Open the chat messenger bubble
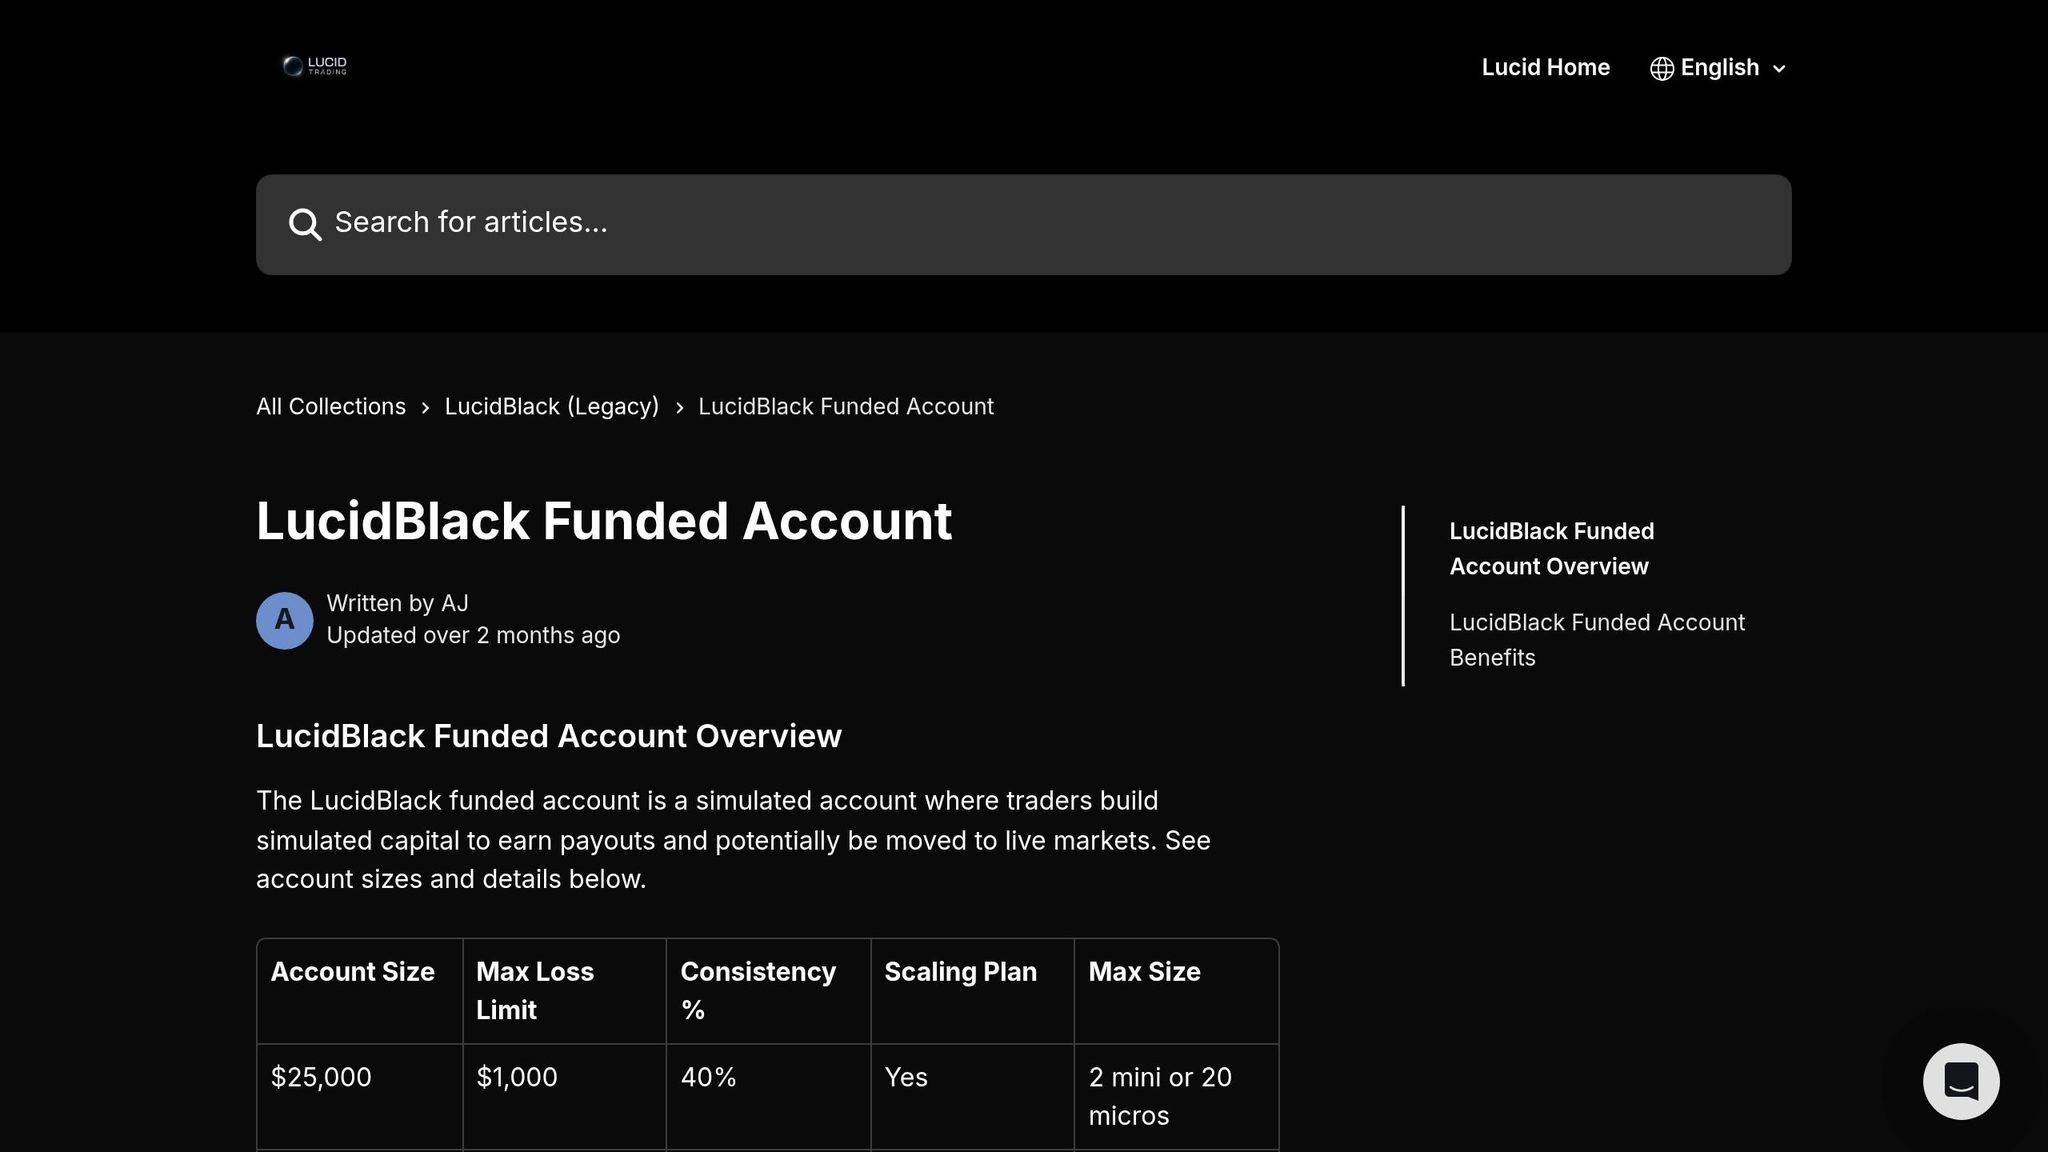 coord(1960,1081)
